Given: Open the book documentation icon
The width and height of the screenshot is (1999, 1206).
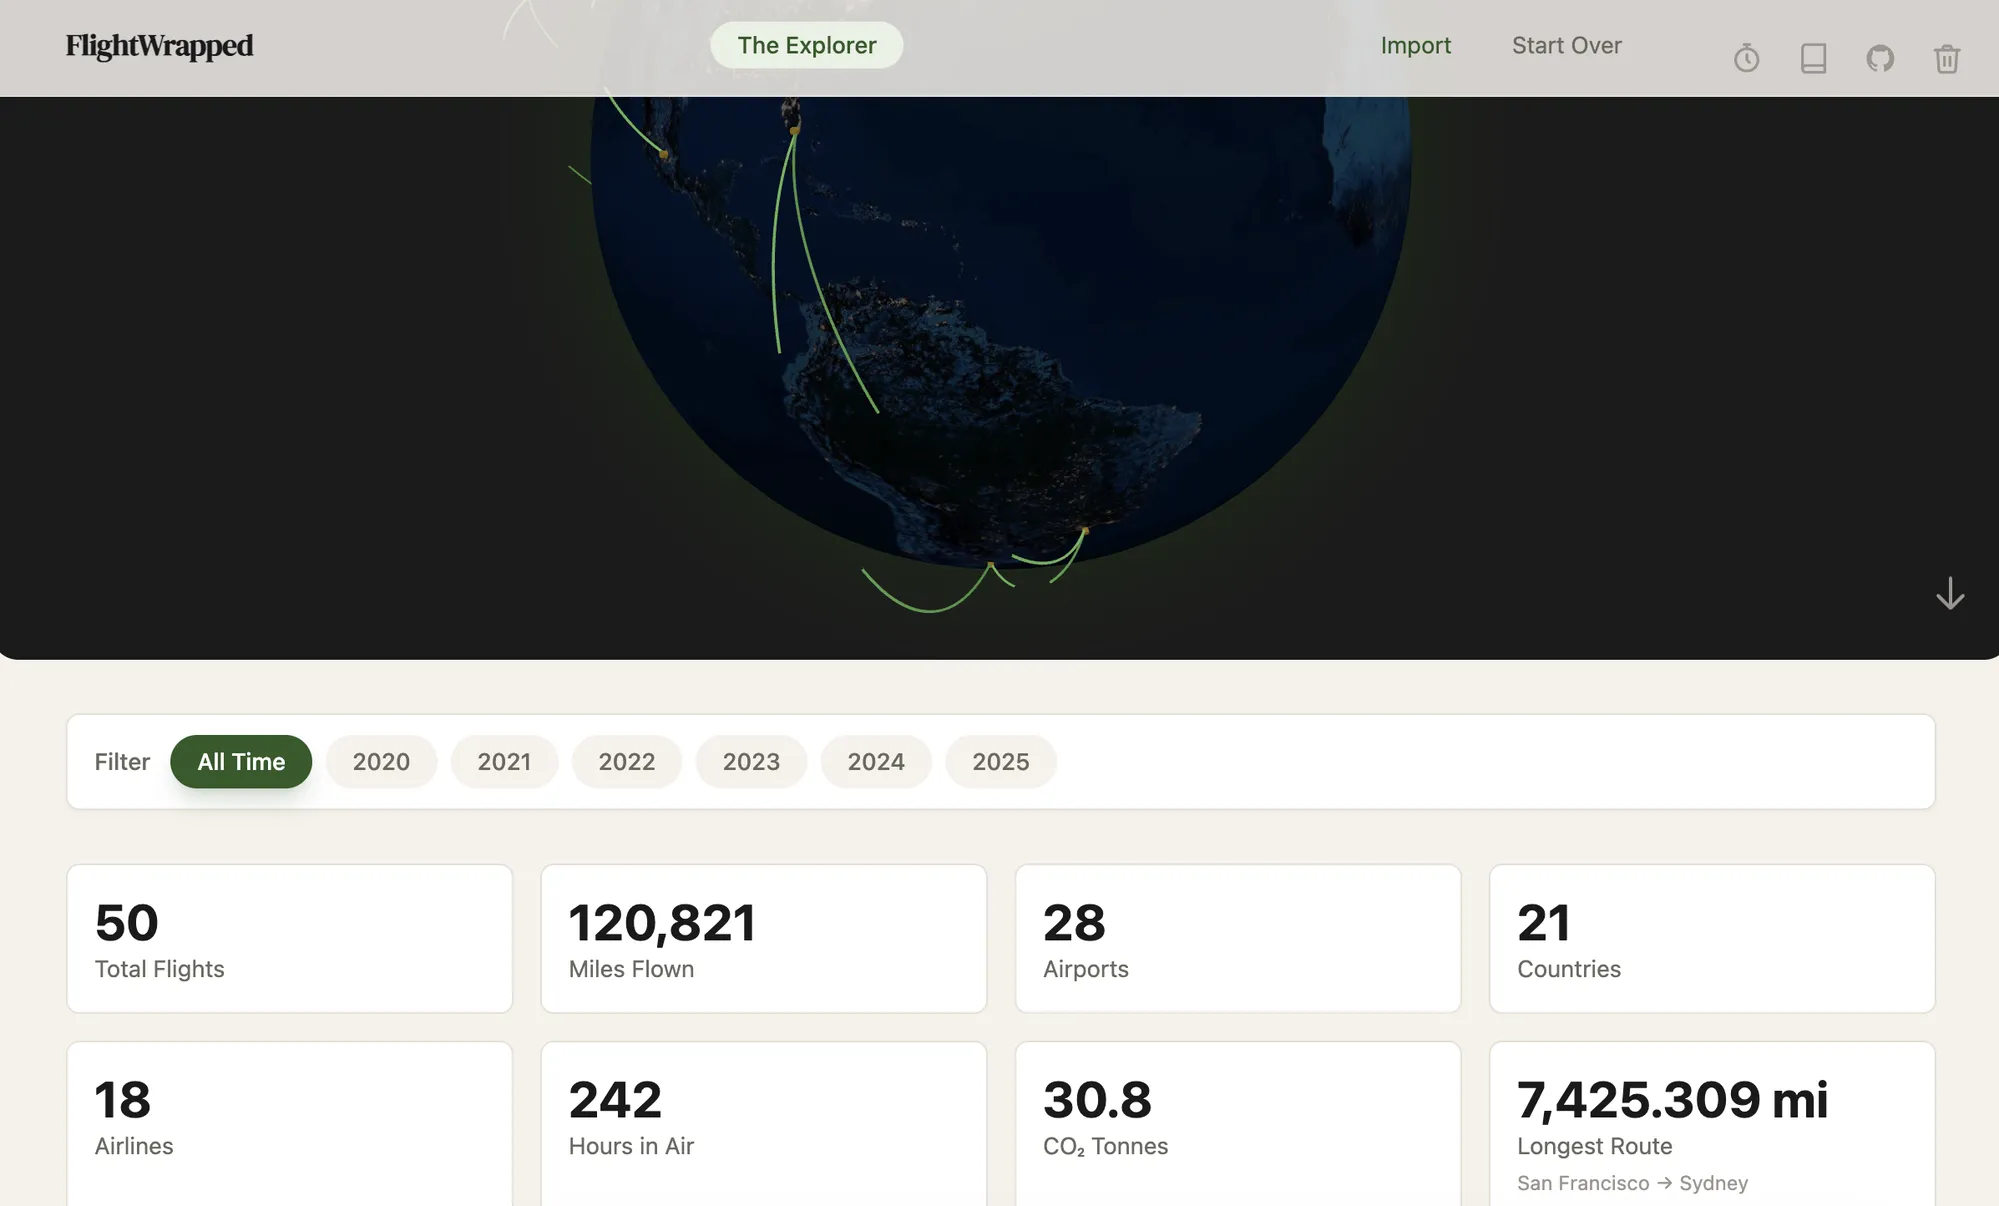Looking at the screenshot, I should (1813, 59).
